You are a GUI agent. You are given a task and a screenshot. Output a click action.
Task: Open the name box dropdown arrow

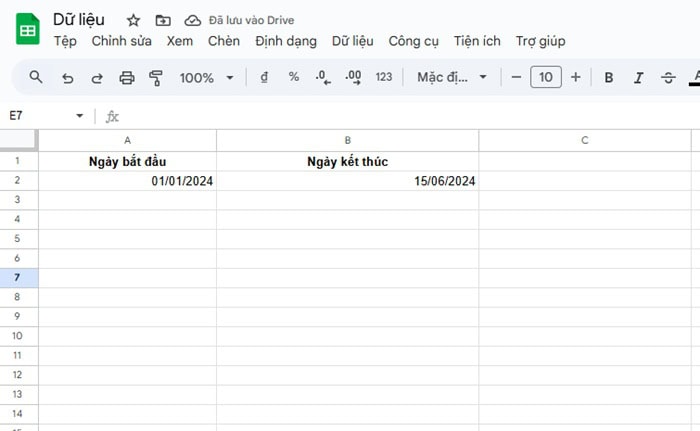(x=80, y=116)
